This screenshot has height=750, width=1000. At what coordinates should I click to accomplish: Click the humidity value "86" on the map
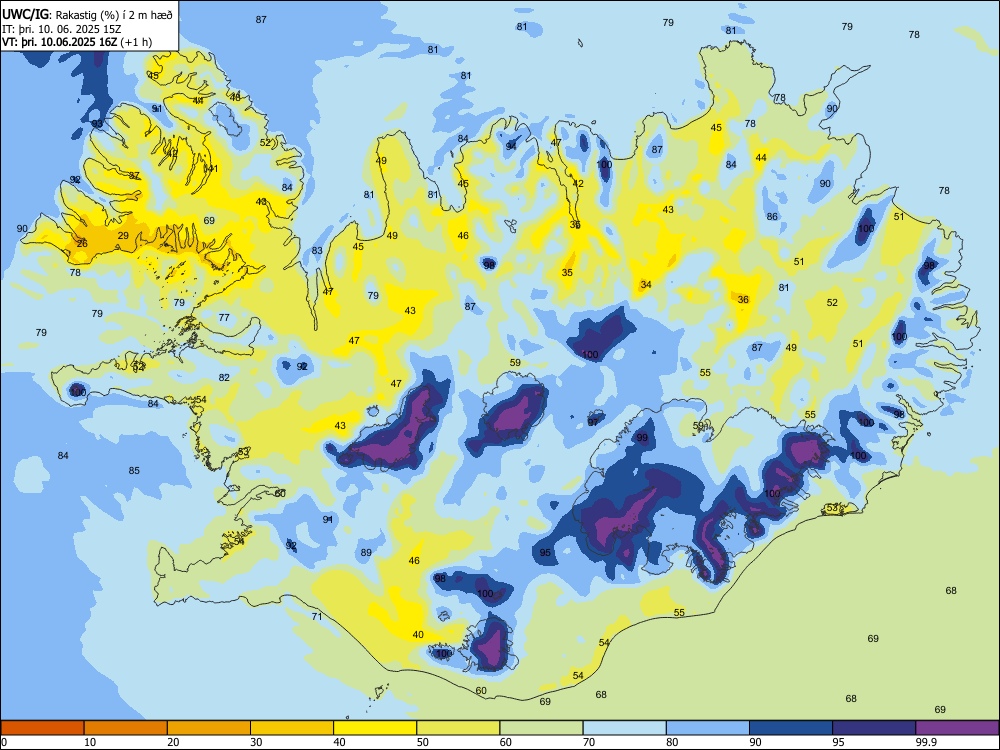pos(772,216)
